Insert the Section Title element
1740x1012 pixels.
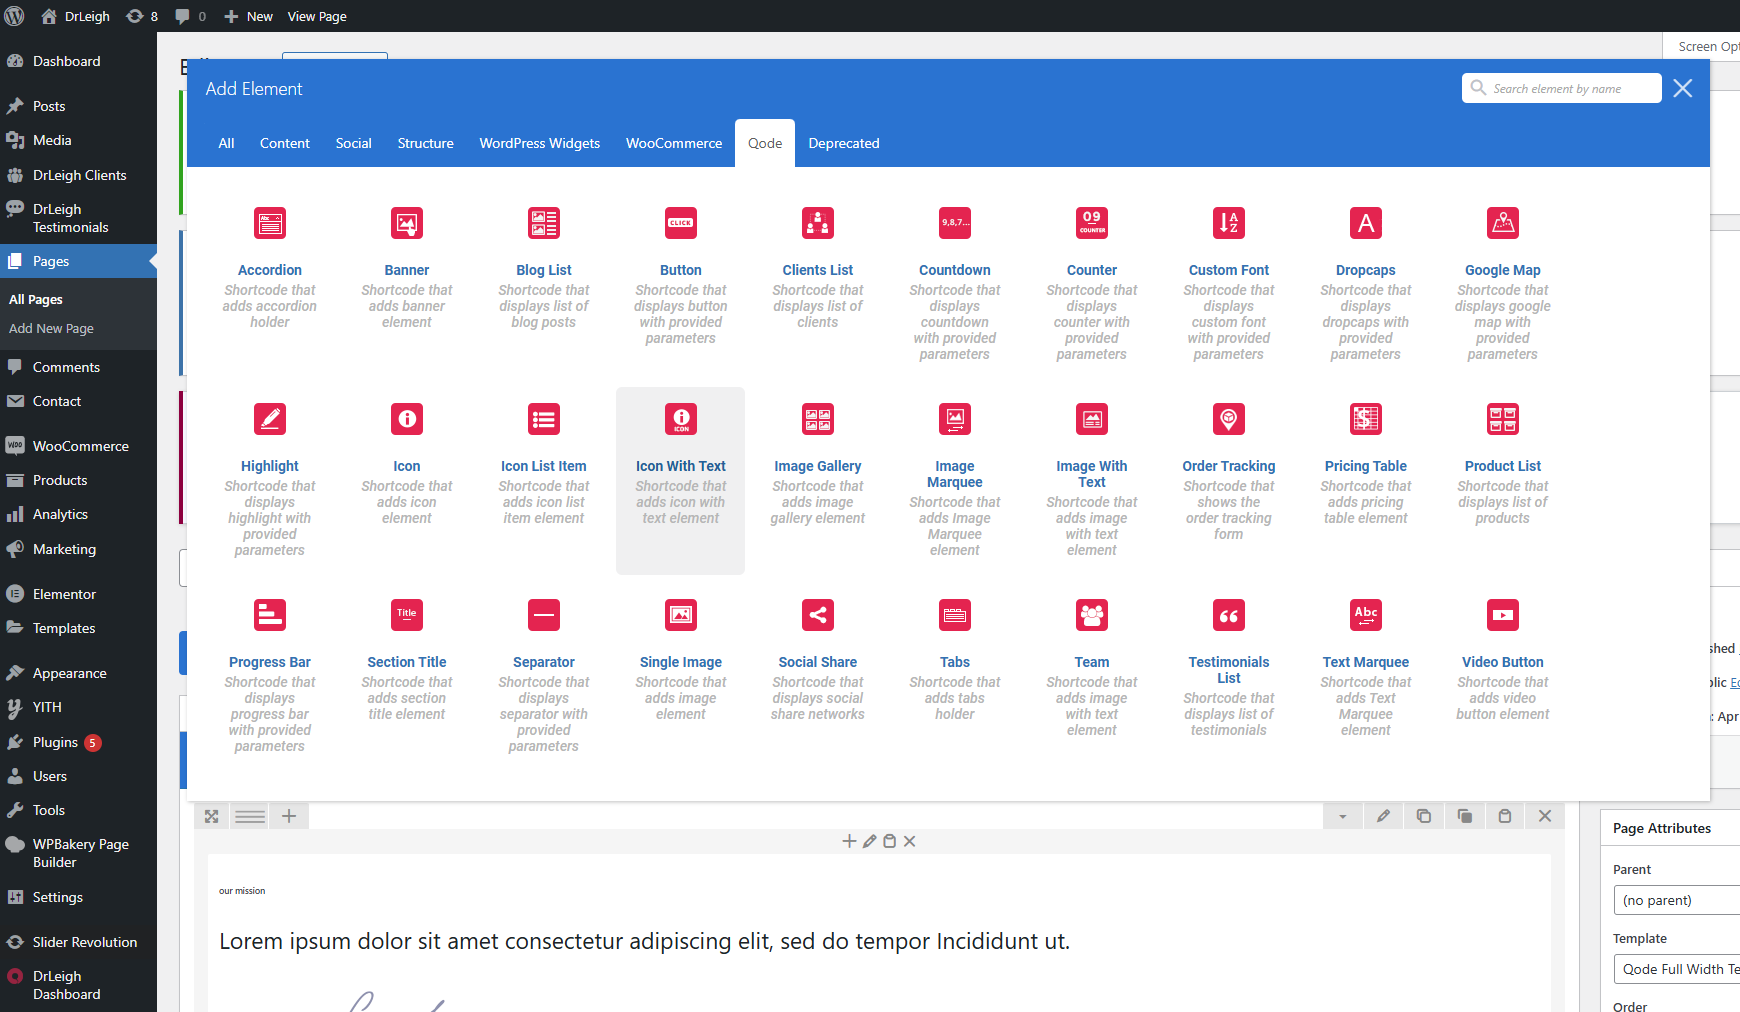407,662
